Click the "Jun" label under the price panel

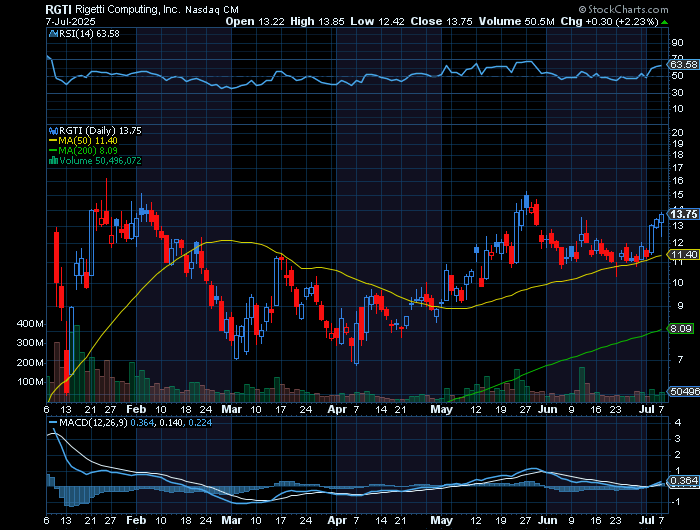click(x=547, y=409)
